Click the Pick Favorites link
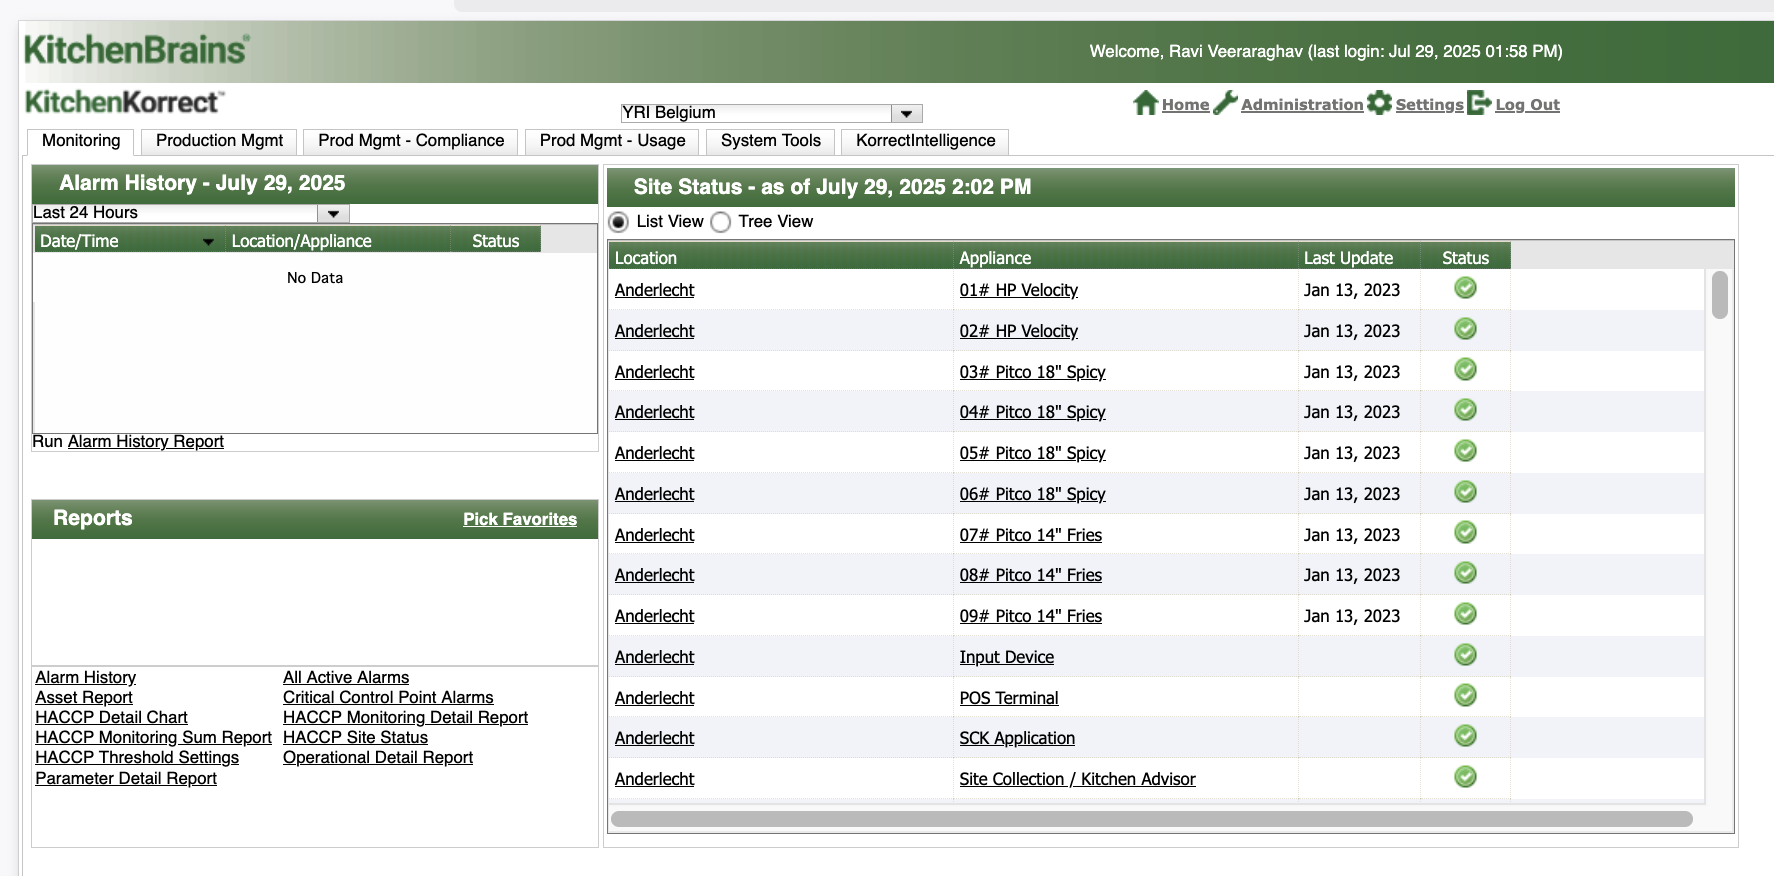This screenshot has width=1774, height=876. pos(520,519)
